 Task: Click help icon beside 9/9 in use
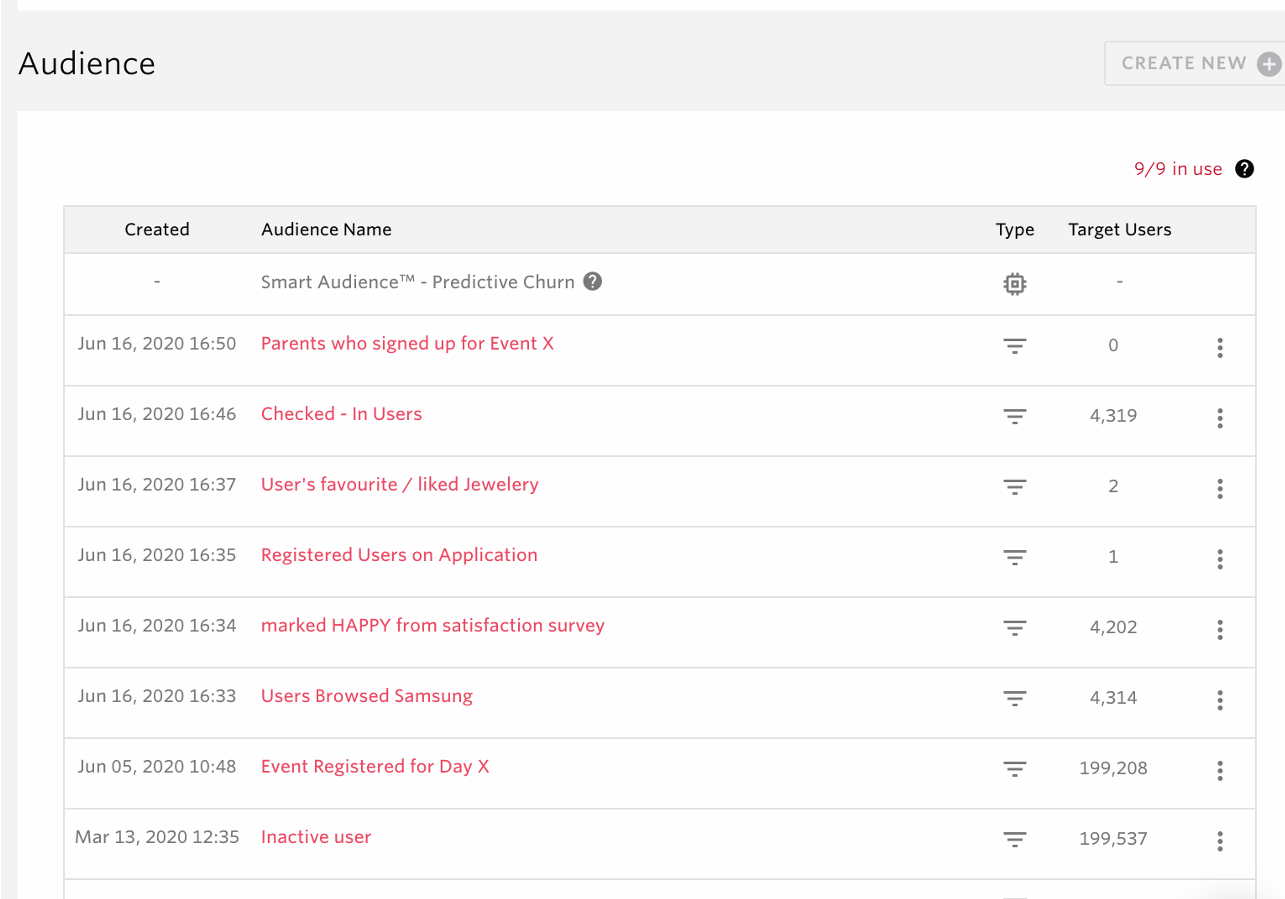(1244, 169)
